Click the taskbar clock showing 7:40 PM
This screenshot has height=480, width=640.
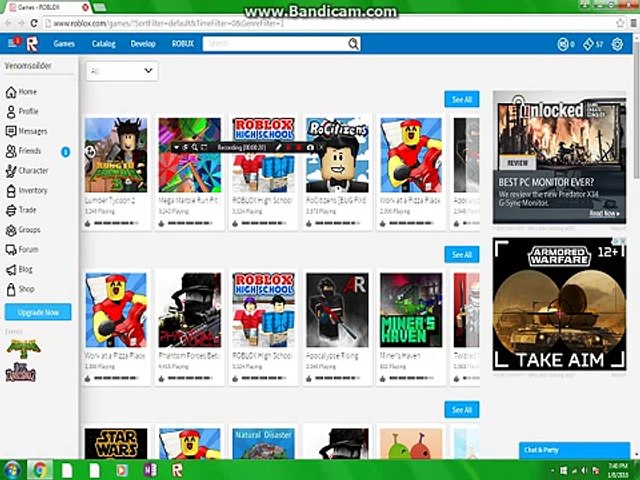(618, 470)
